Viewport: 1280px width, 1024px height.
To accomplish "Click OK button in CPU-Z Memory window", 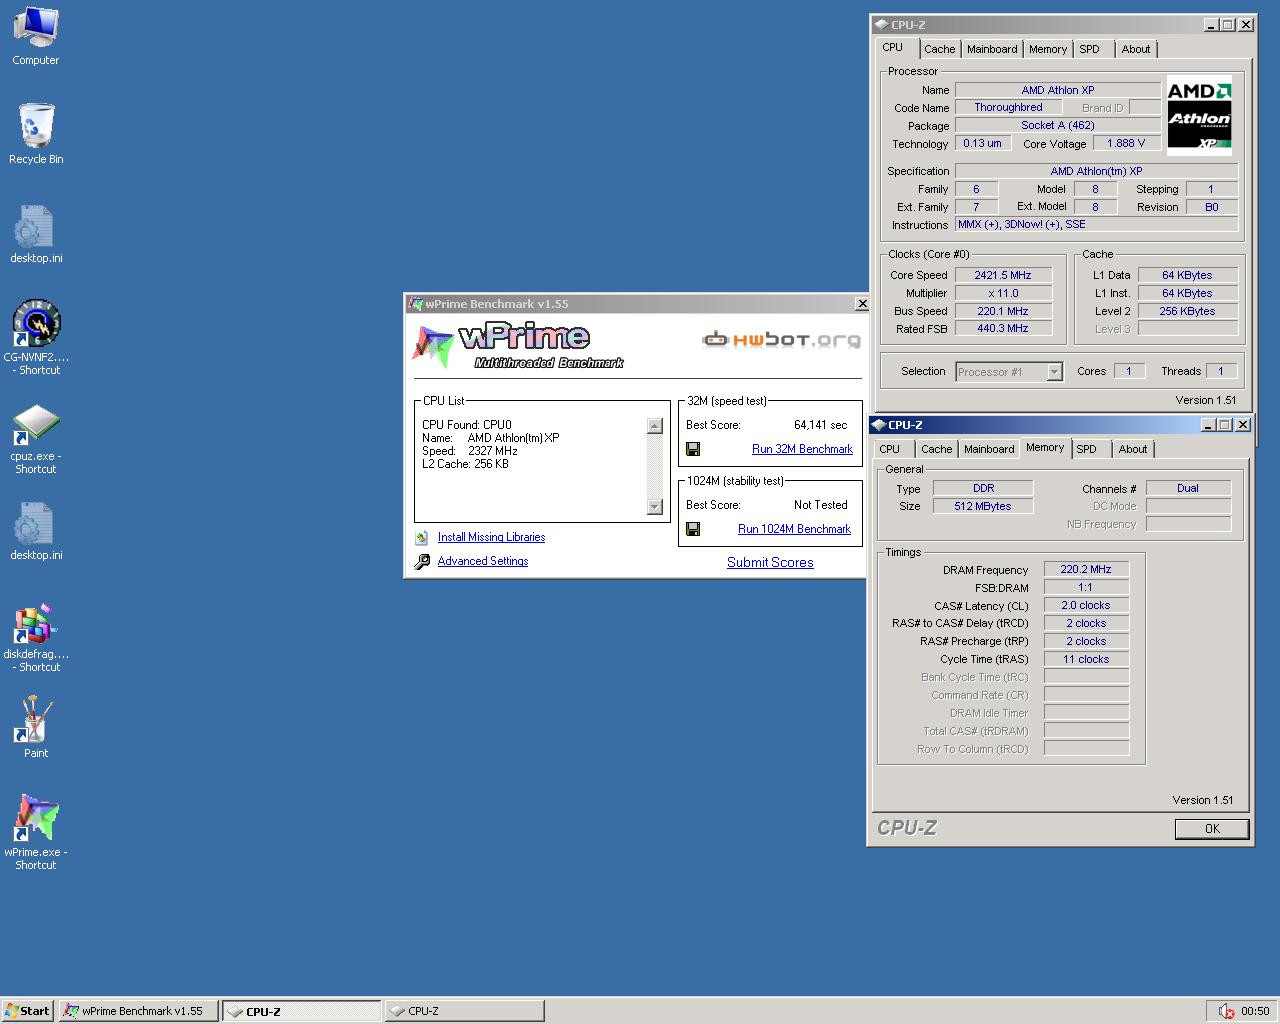I will [1212, 829].
